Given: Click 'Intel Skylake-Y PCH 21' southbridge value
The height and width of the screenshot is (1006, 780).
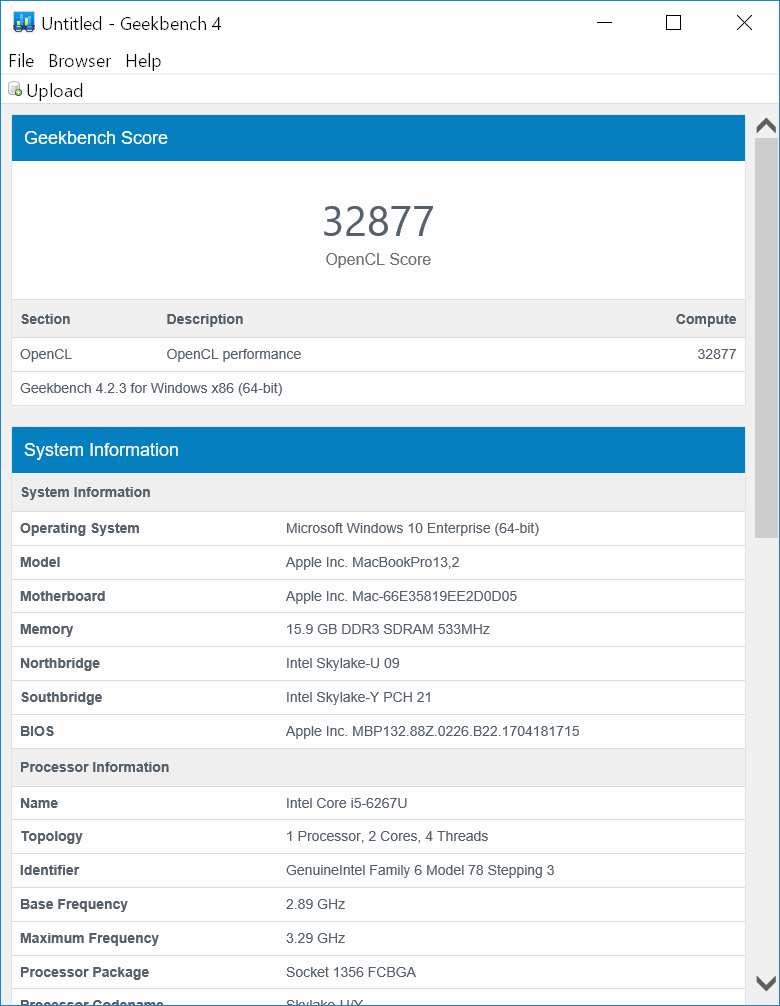Looking at the screenshot, I should (359, 697).
